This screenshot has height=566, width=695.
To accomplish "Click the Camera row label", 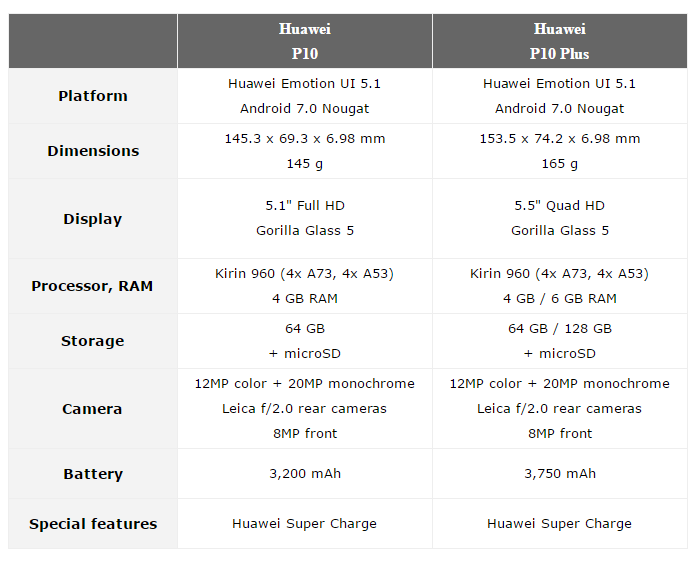I will 93,409.
